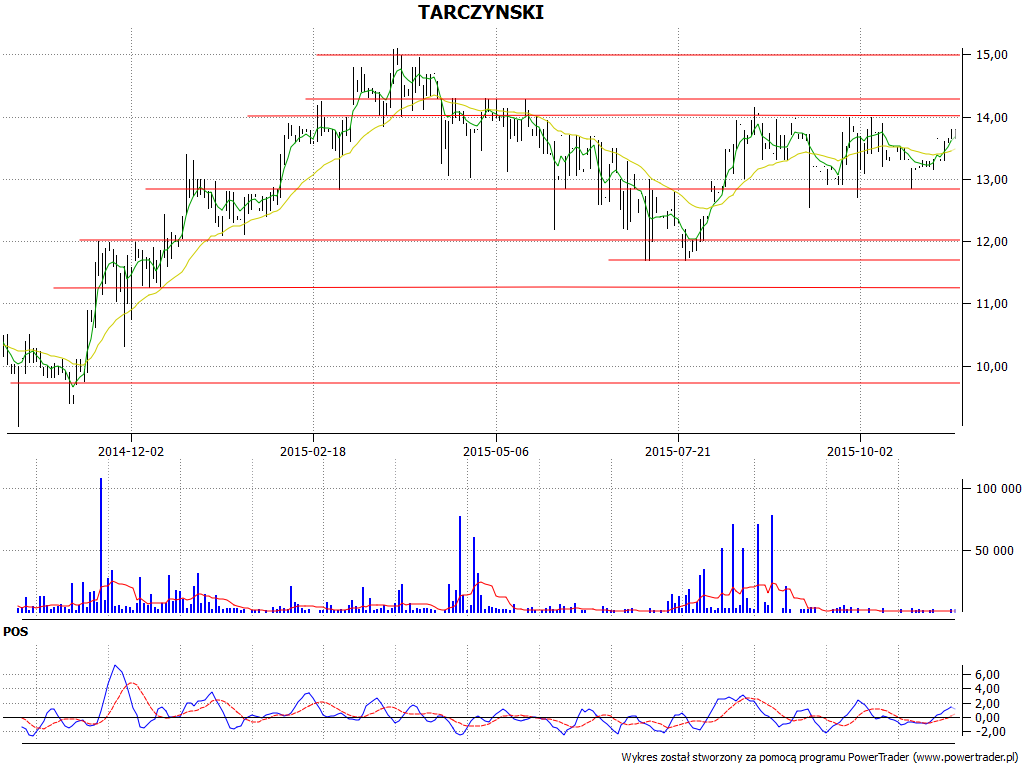1024x768 pixels.
Task: Click the 2014-12-02 date label
Action: click(x=131, y=451)
